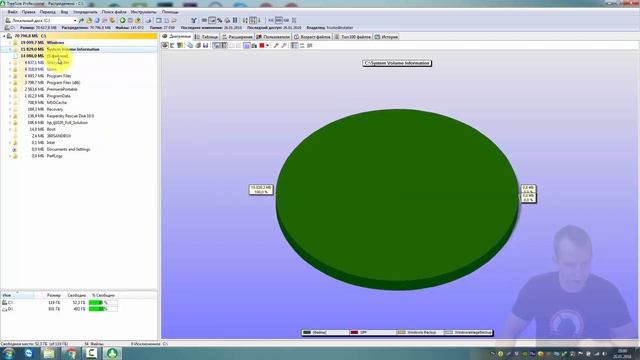Select the C: row in drive list
This screenshot has width=640, height=360.
(x=60, y=303)
